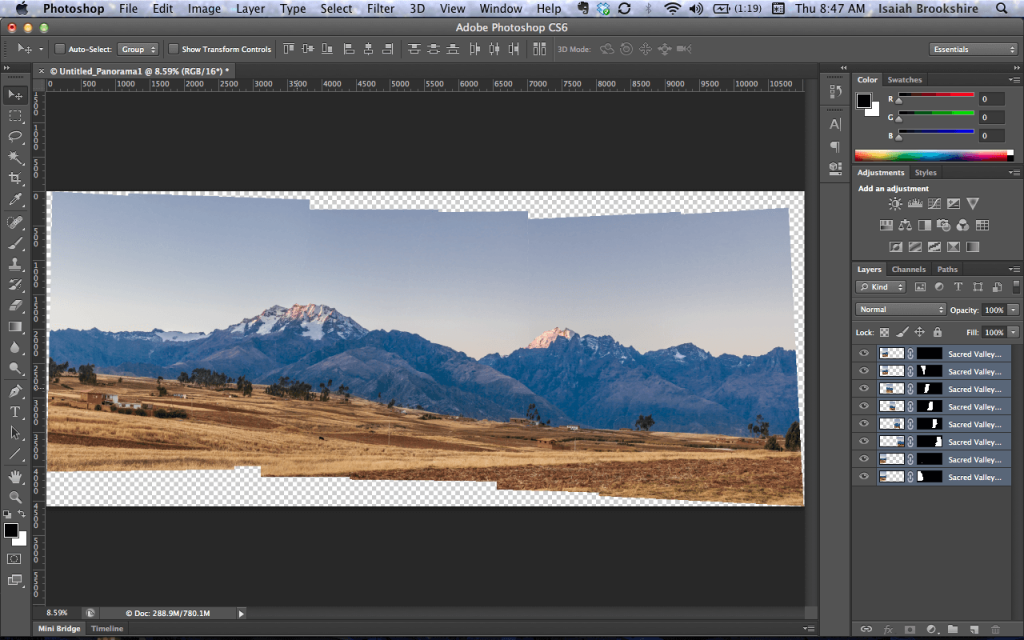
Task: Pick the Hand tool
Action: [15, 476]
